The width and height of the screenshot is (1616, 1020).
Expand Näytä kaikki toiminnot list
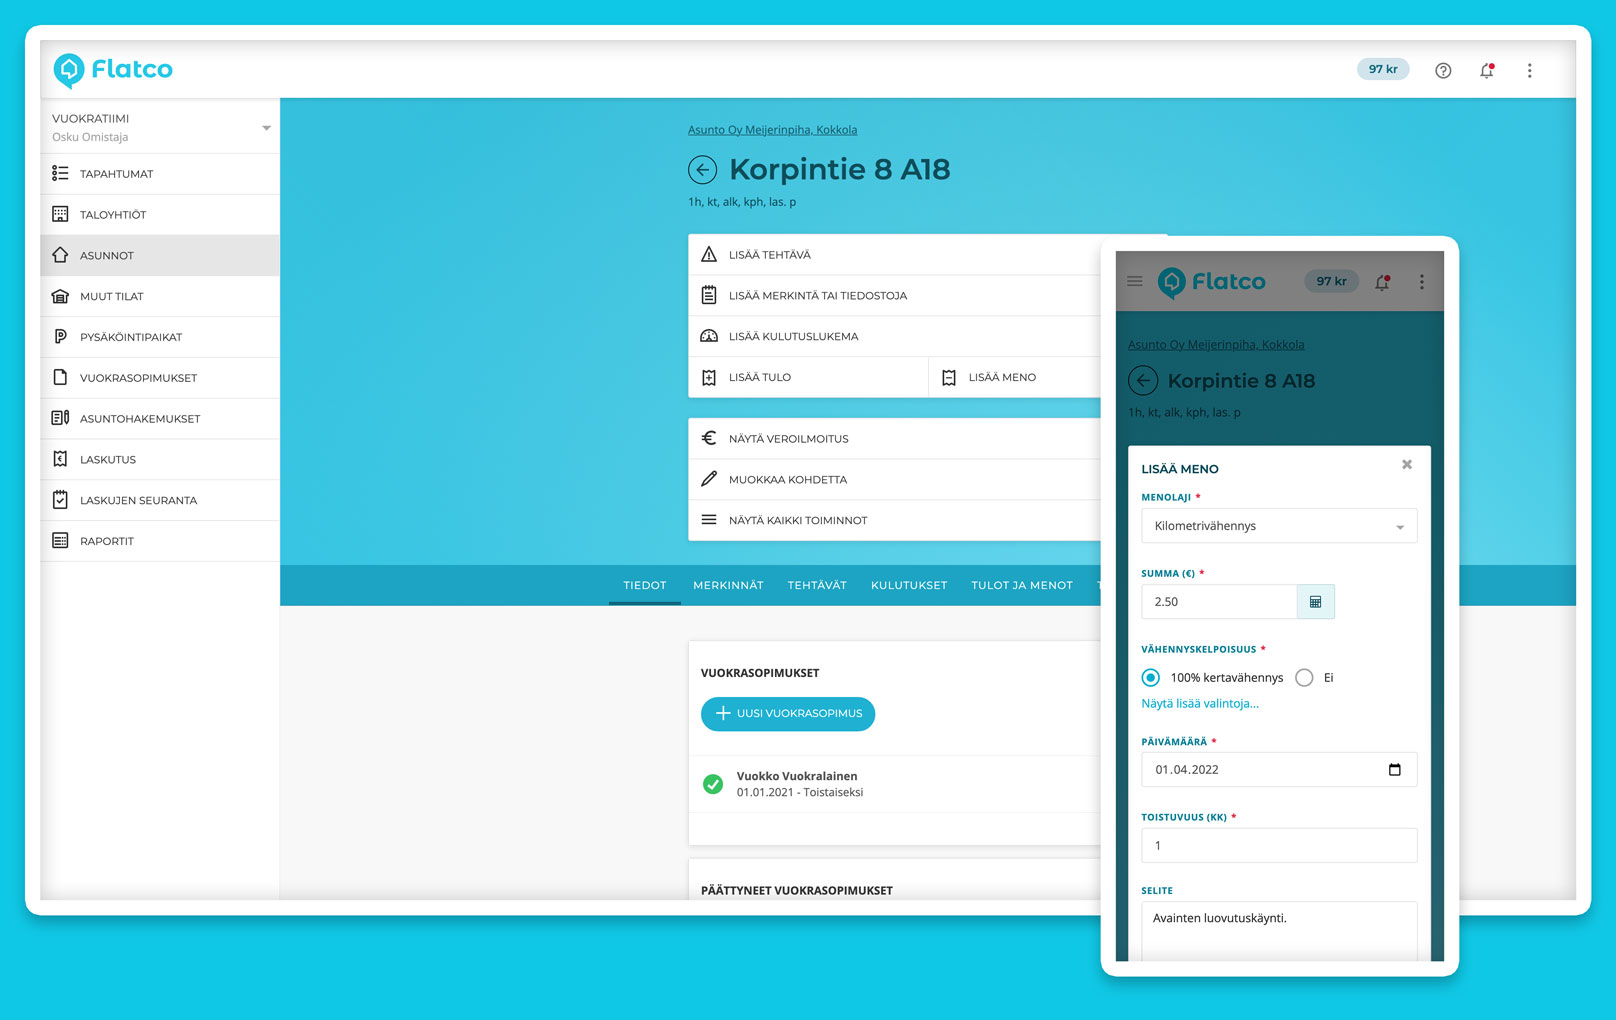pyautogui.click(x=797, y=520)
